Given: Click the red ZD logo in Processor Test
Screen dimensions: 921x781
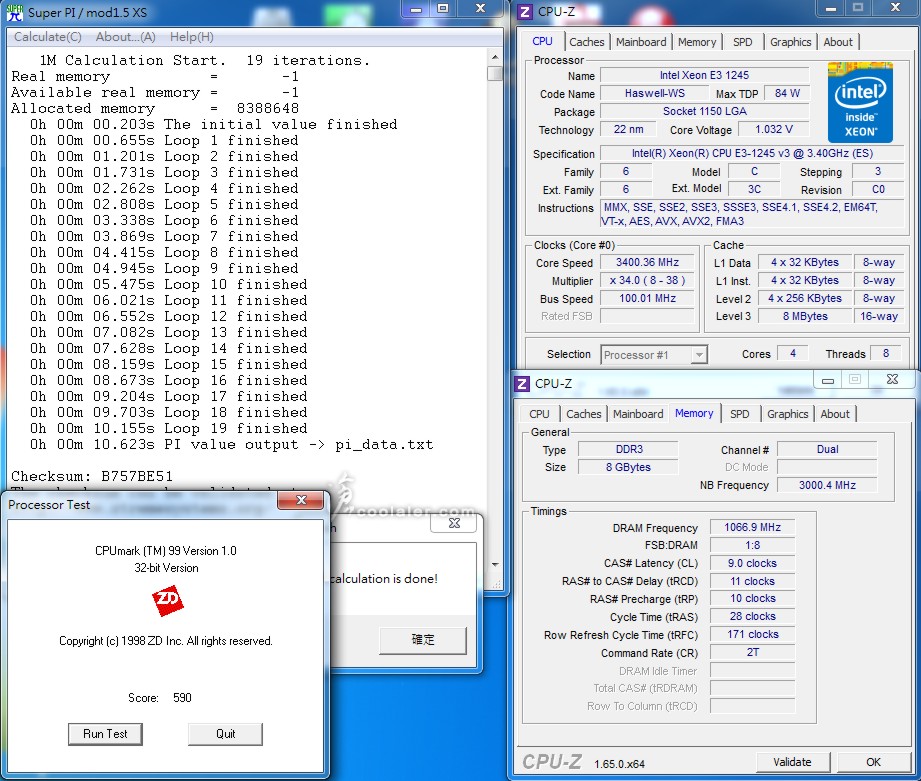Looking at the screenshot, I should [167, 600].
